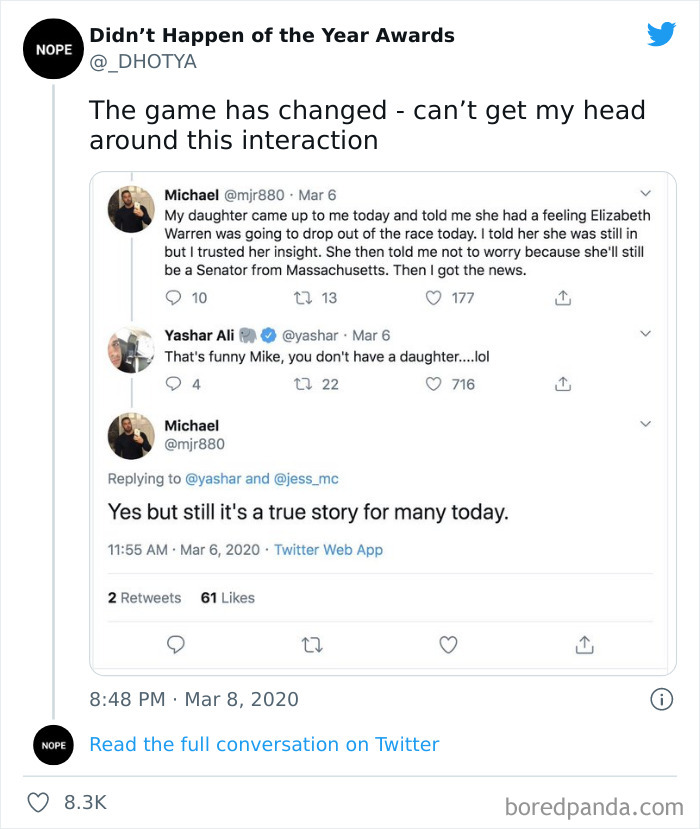Screen dimensions: 700x829
Task: Like the bottom embedded tweet
Action: click(x=448, y=645)
